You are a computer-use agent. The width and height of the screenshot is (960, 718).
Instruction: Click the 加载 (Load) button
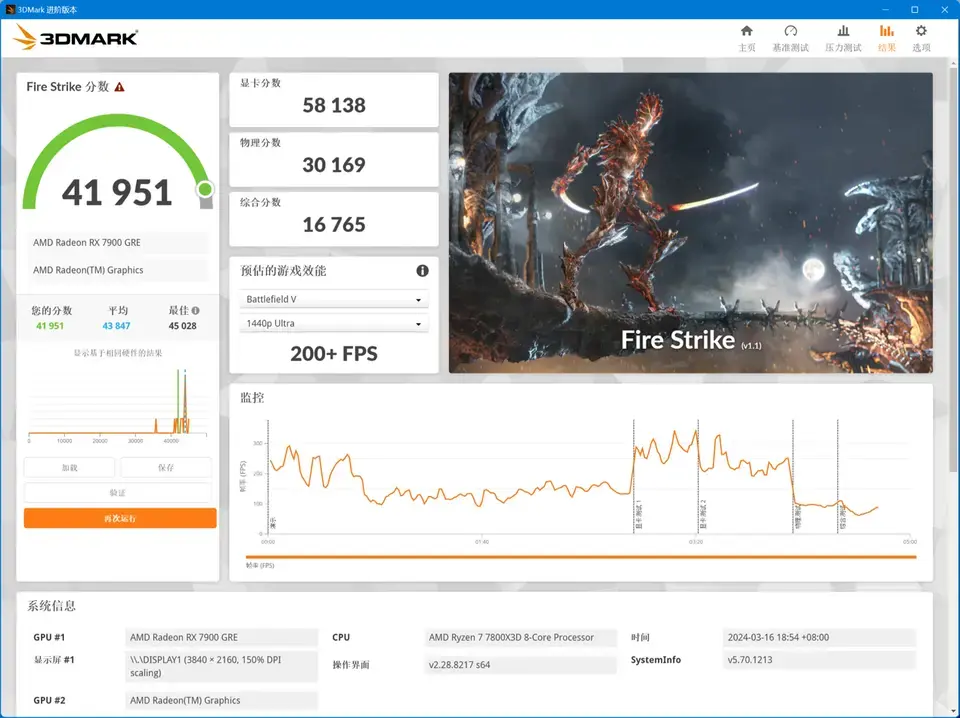tap(69, 468)
